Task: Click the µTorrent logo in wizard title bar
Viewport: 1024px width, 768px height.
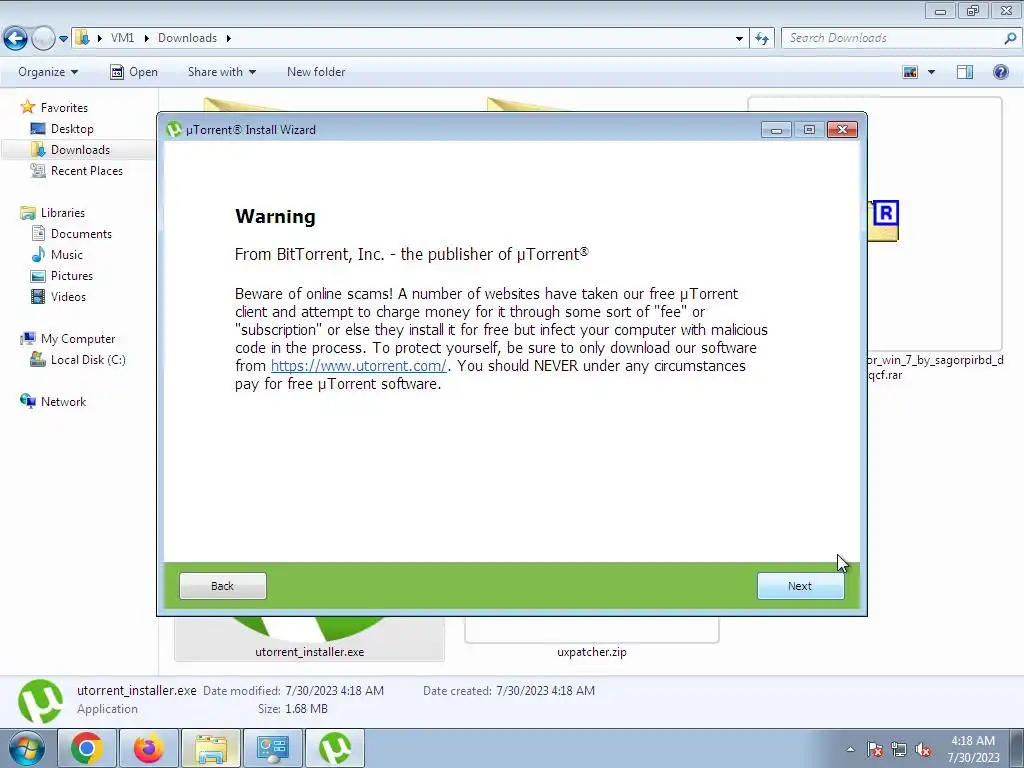Action: coord(174,129)
